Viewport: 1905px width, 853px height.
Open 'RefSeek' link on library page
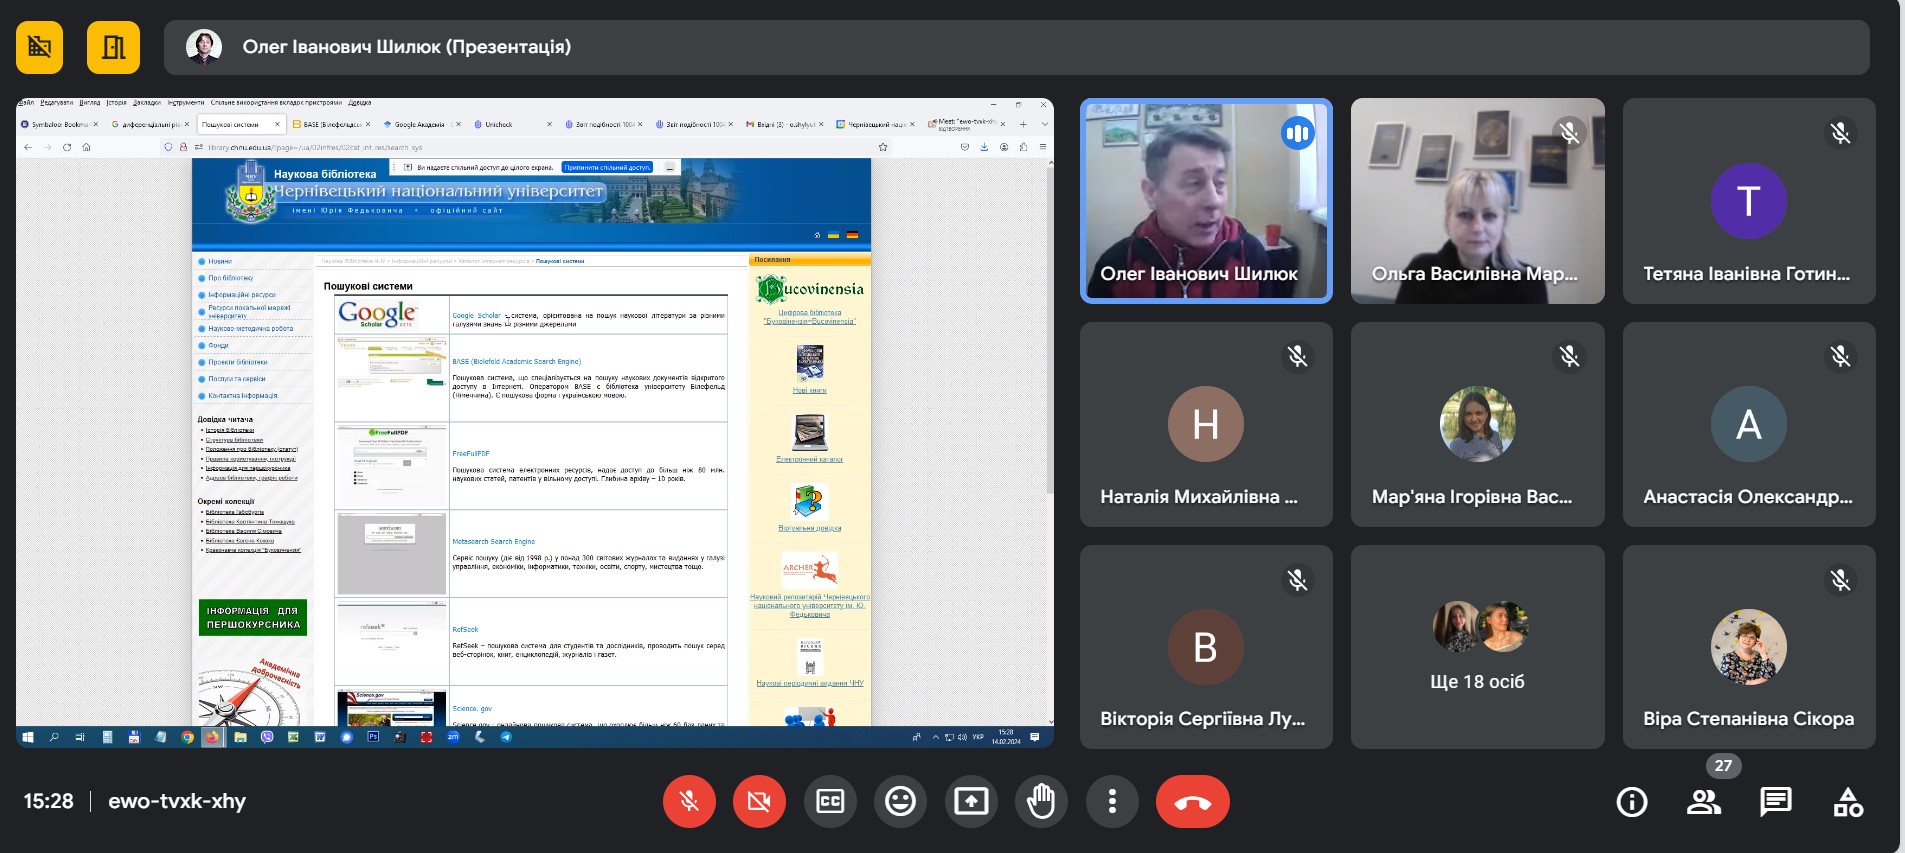point(465,629)
